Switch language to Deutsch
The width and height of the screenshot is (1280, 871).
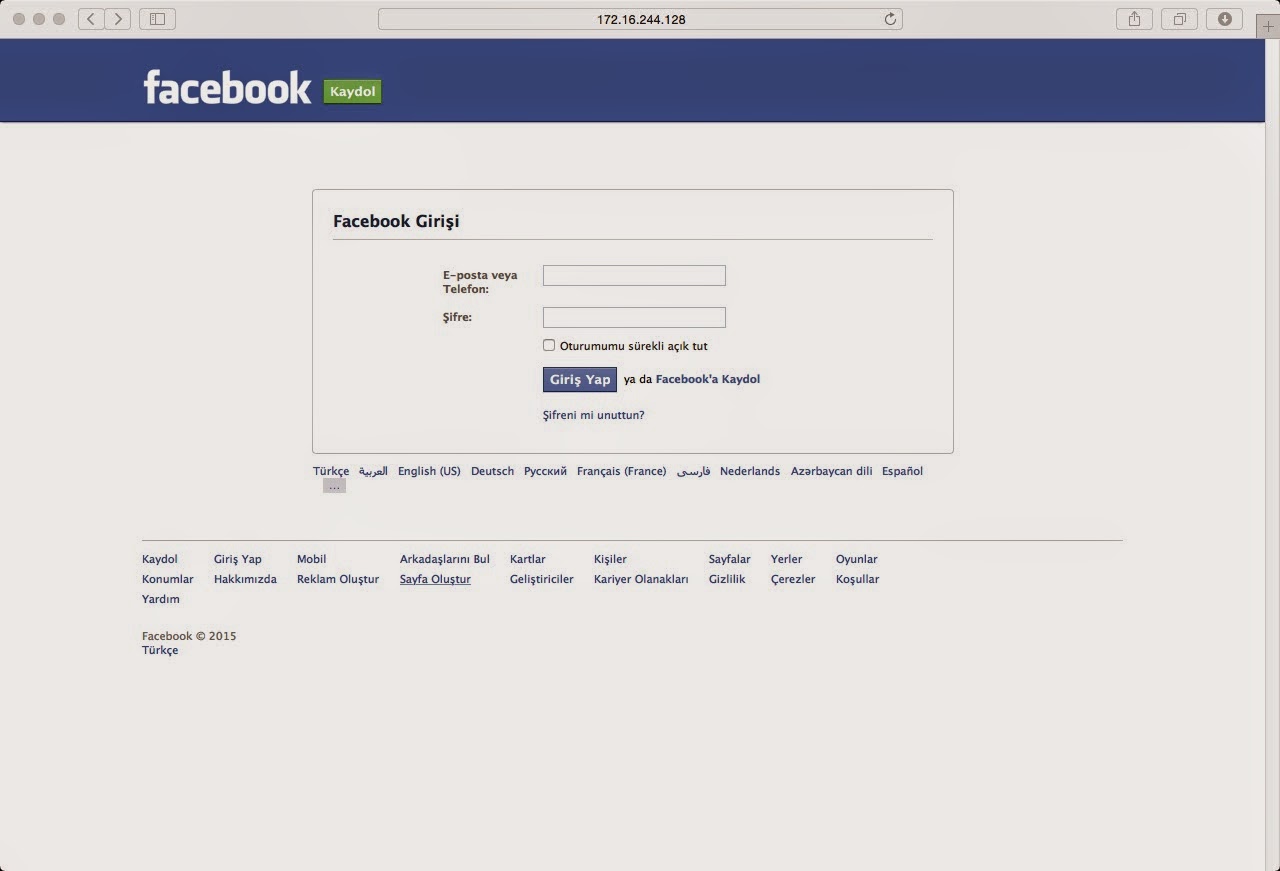coord(492,471)
